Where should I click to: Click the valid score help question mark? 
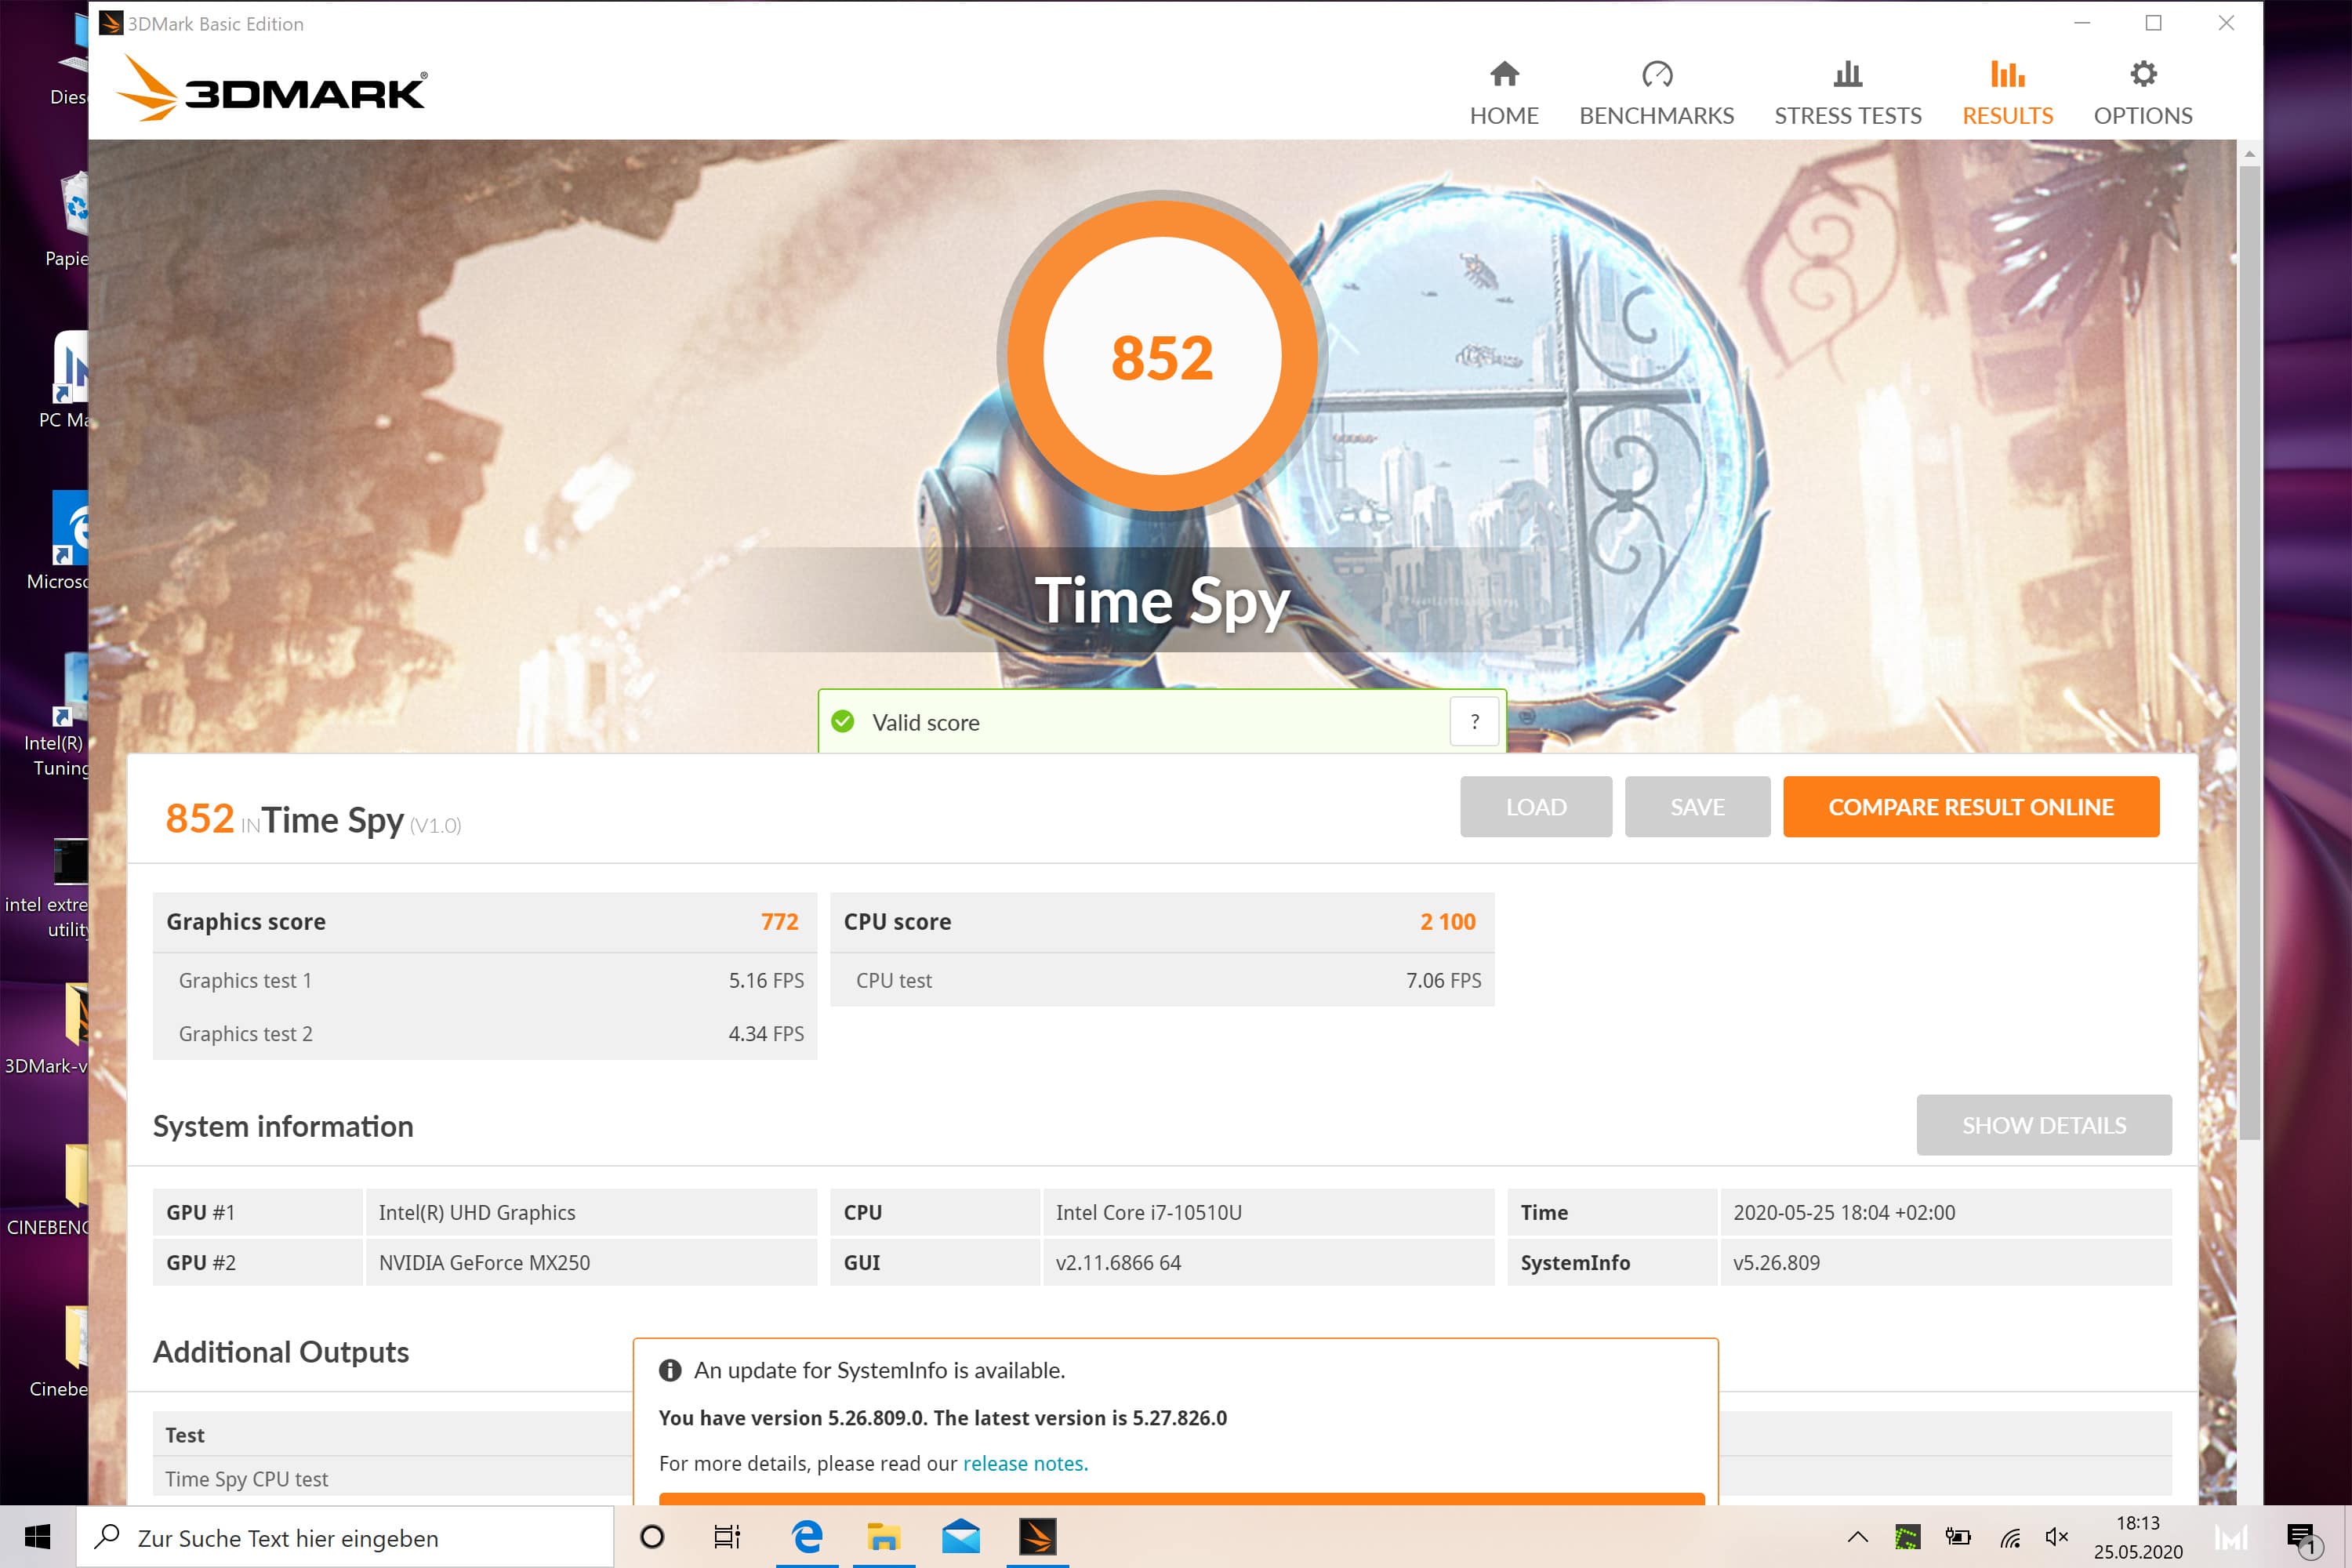[x=1474, y=721]
